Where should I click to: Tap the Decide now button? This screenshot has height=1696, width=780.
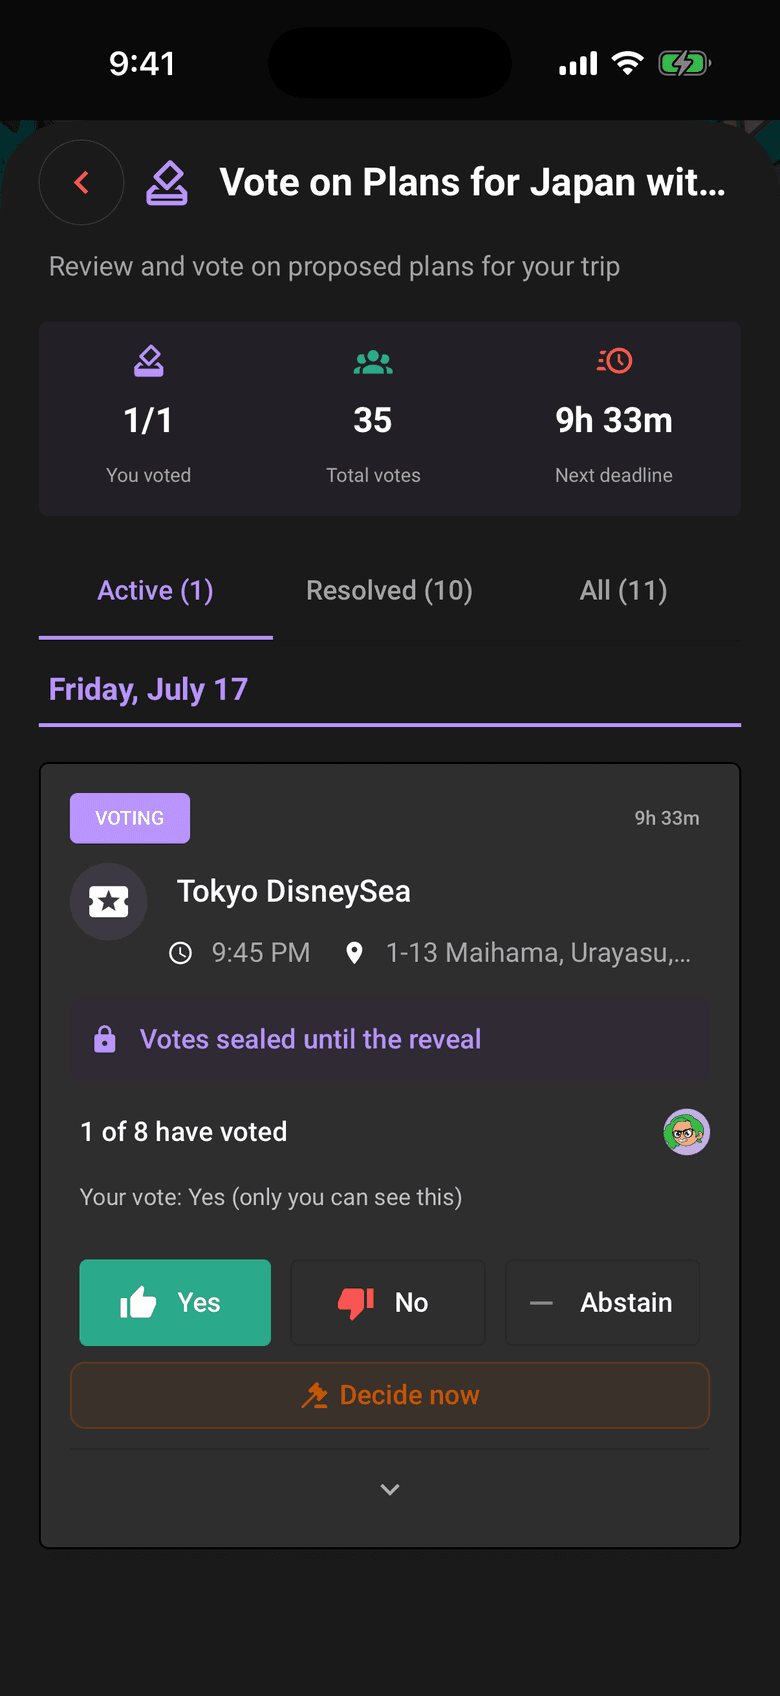[x=390, y=1395]
